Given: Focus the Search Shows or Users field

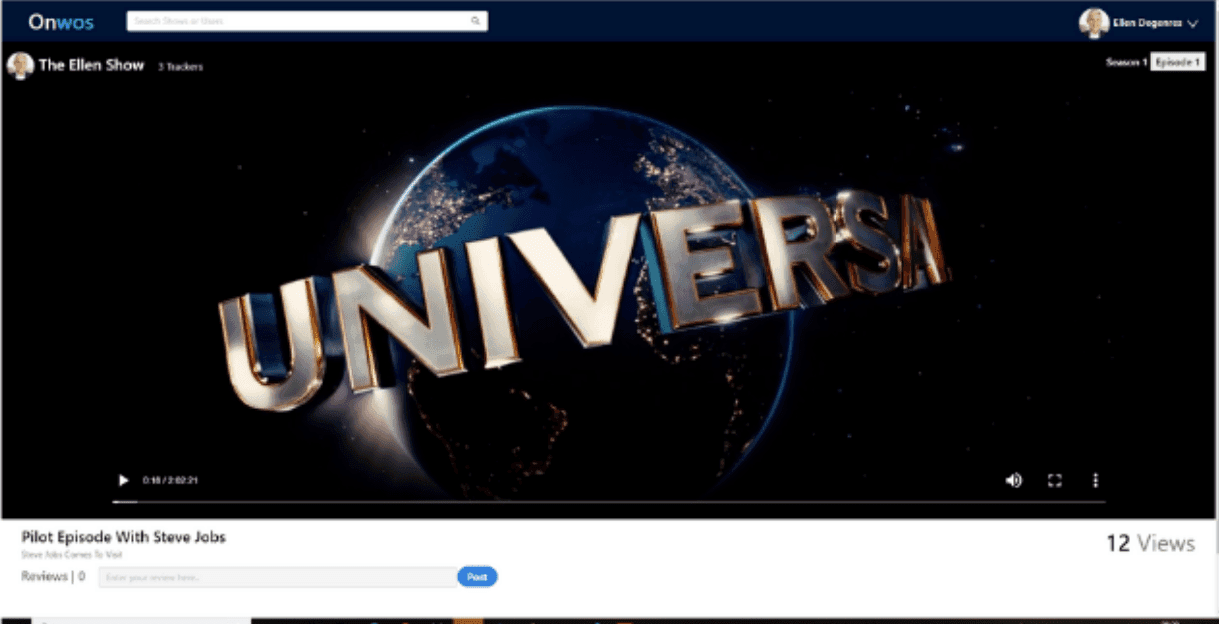Looking at the screenshot, I should 307,21.
